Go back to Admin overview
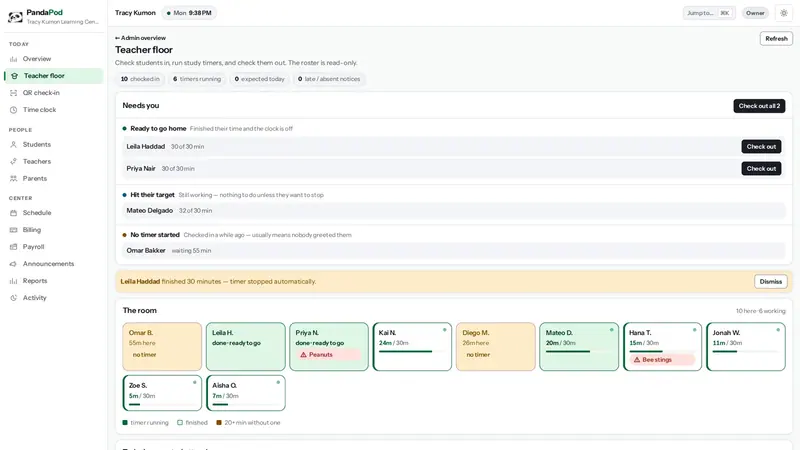Screen dimensions: 800x450 (140, 38)
